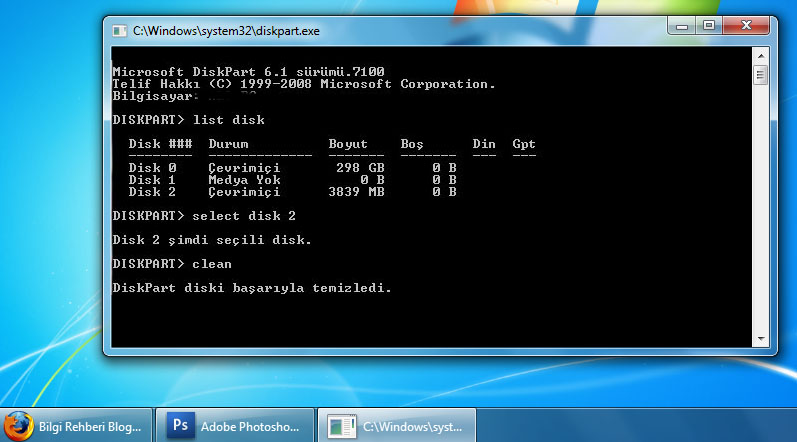Click the "Boyut" column header
Screen dimensions: 797x442
pos(348,144)
